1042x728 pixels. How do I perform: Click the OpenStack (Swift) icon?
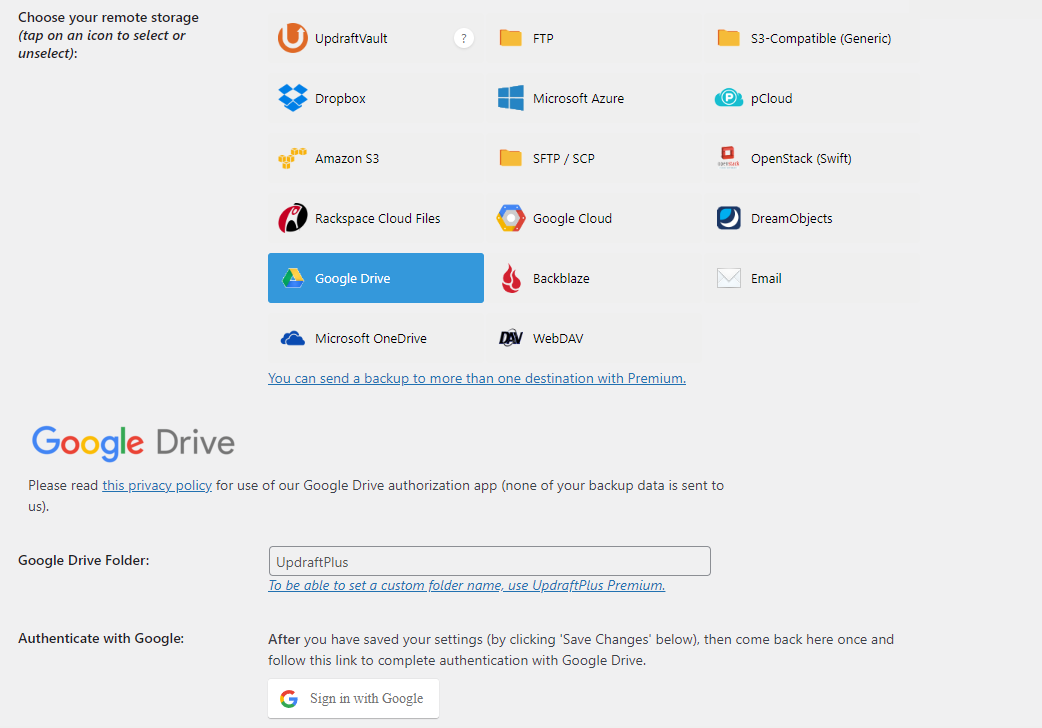click(x=729, y=159)
